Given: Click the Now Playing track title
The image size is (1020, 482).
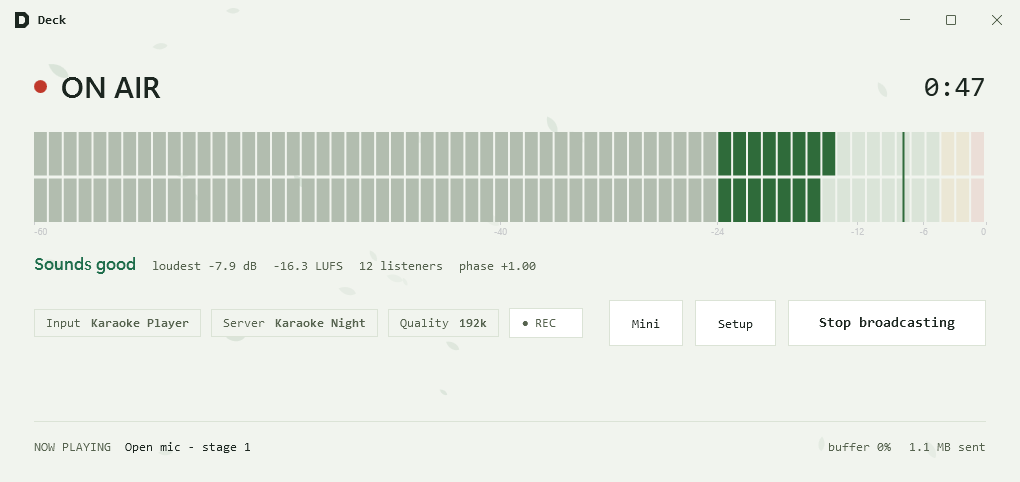Looking at the screenshot, I should (187, 447).
